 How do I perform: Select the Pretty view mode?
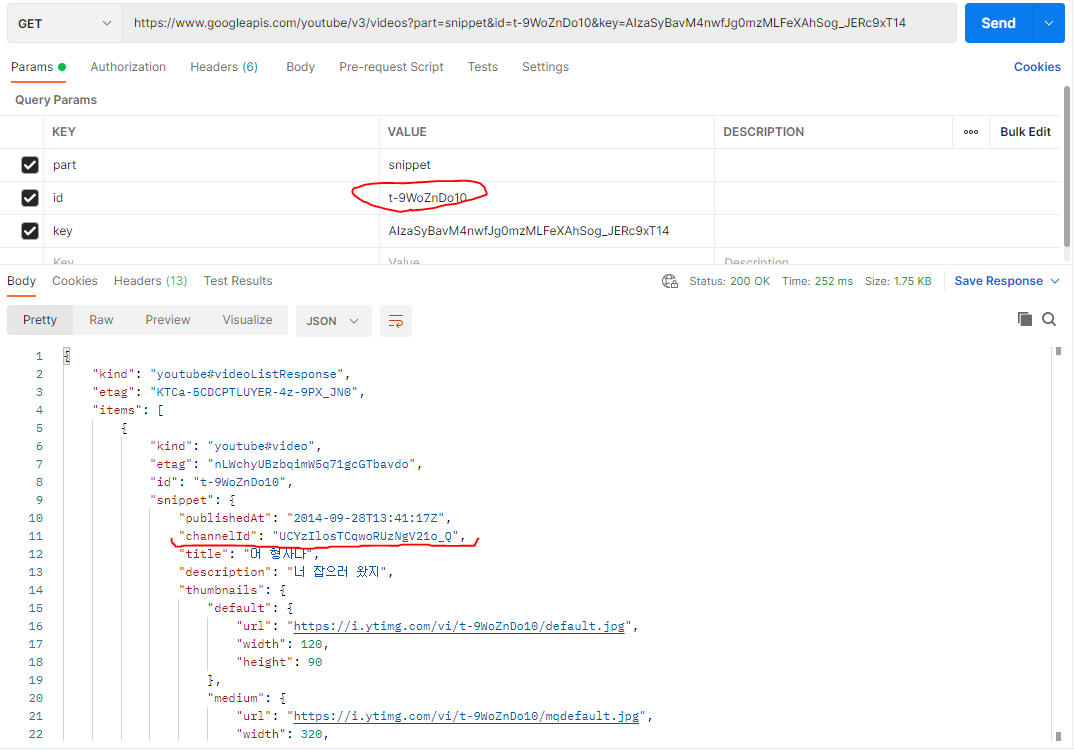(x=40, y=320)
